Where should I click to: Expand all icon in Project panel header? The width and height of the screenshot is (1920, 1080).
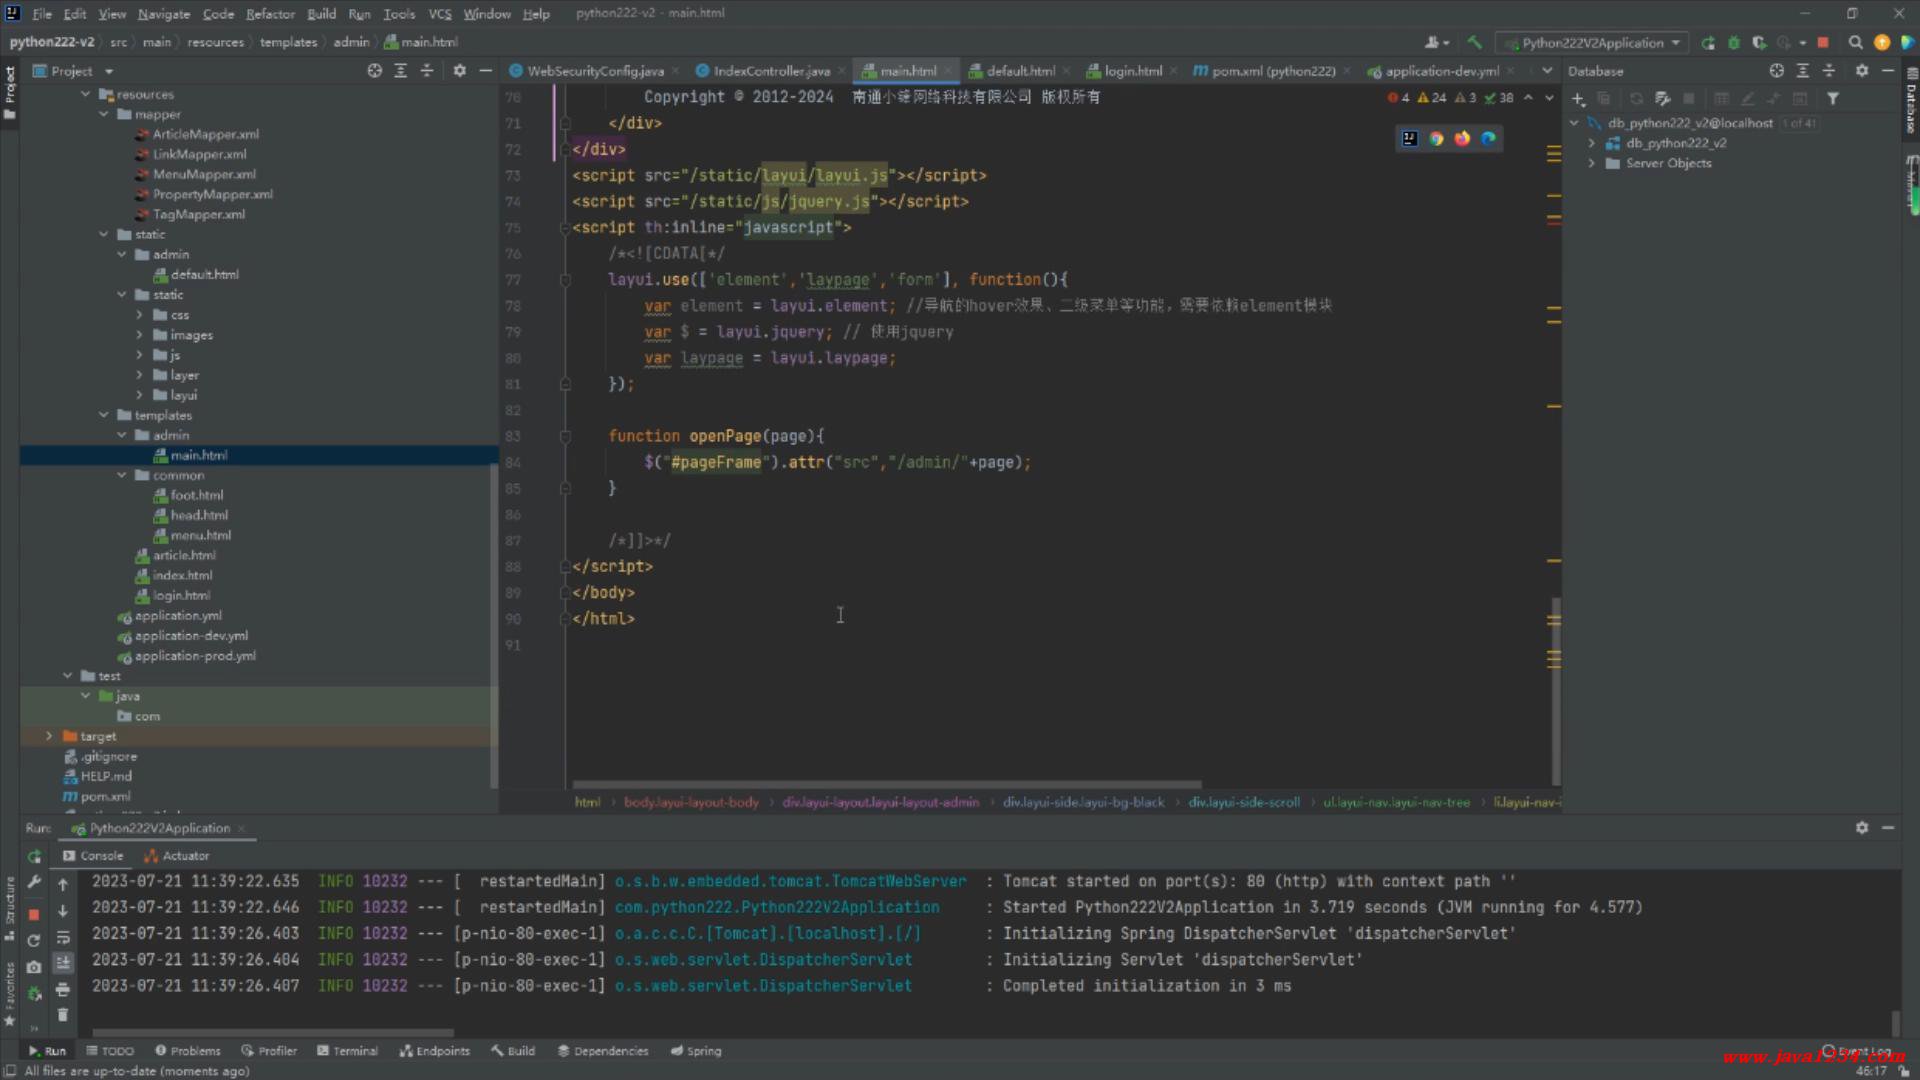point(400,71)
